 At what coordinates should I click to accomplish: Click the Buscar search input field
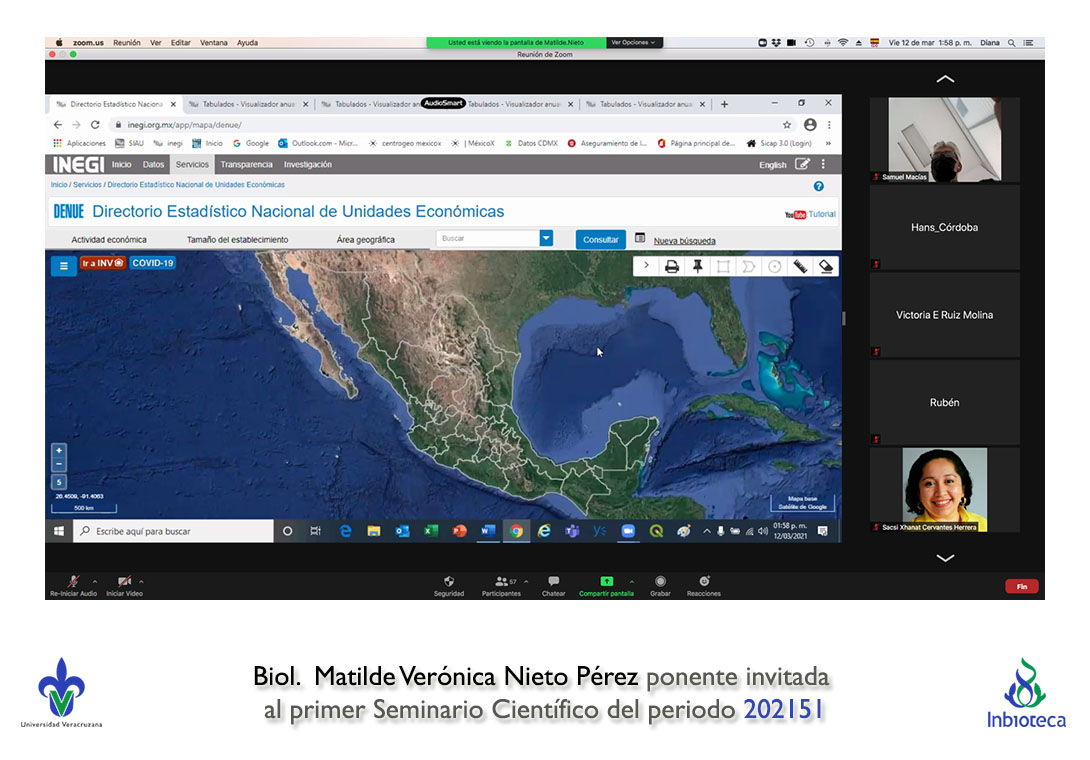(487, 239)
